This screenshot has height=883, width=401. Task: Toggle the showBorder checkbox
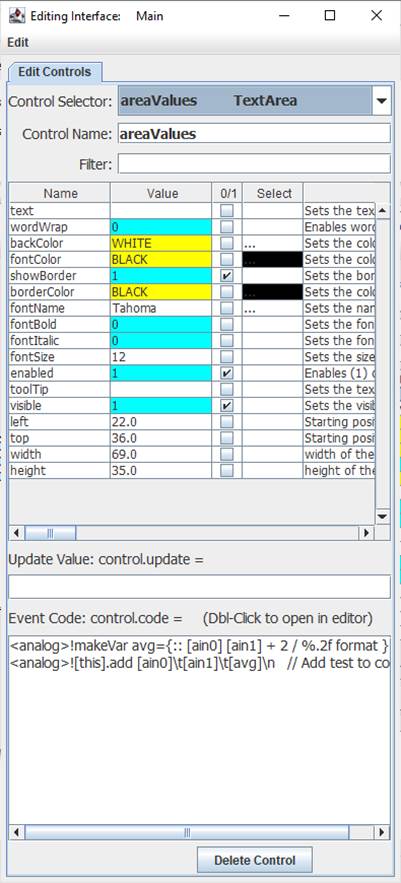click(x=226, y=277)
